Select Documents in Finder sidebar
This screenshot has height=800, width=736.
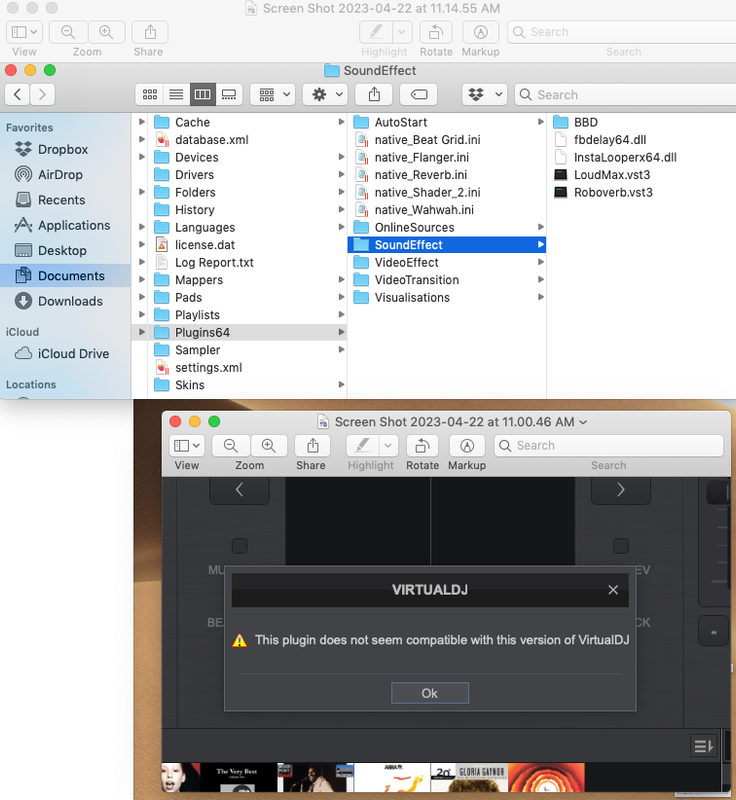(65, 276)
